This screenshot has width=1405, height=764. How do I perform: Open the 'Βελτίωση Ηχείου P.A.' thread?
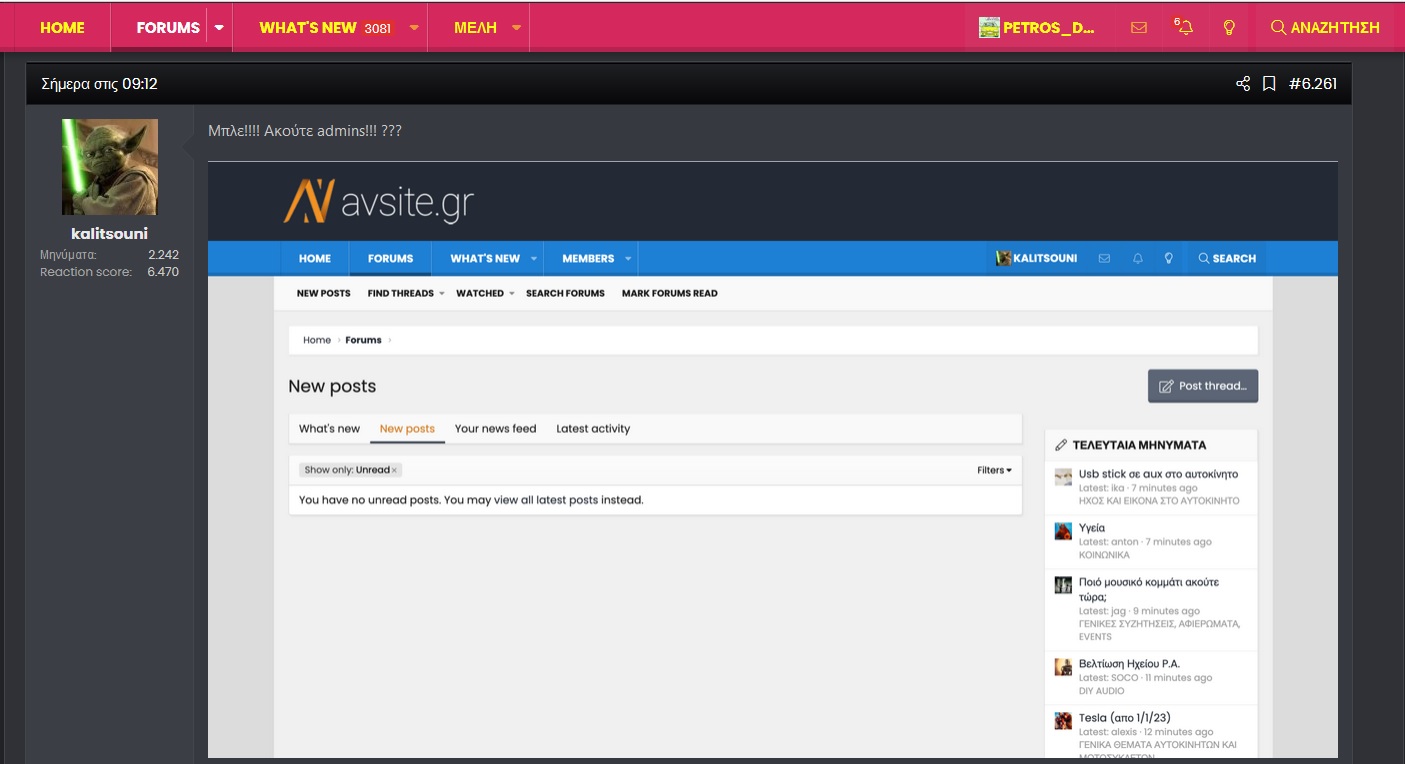(1129, 664)
